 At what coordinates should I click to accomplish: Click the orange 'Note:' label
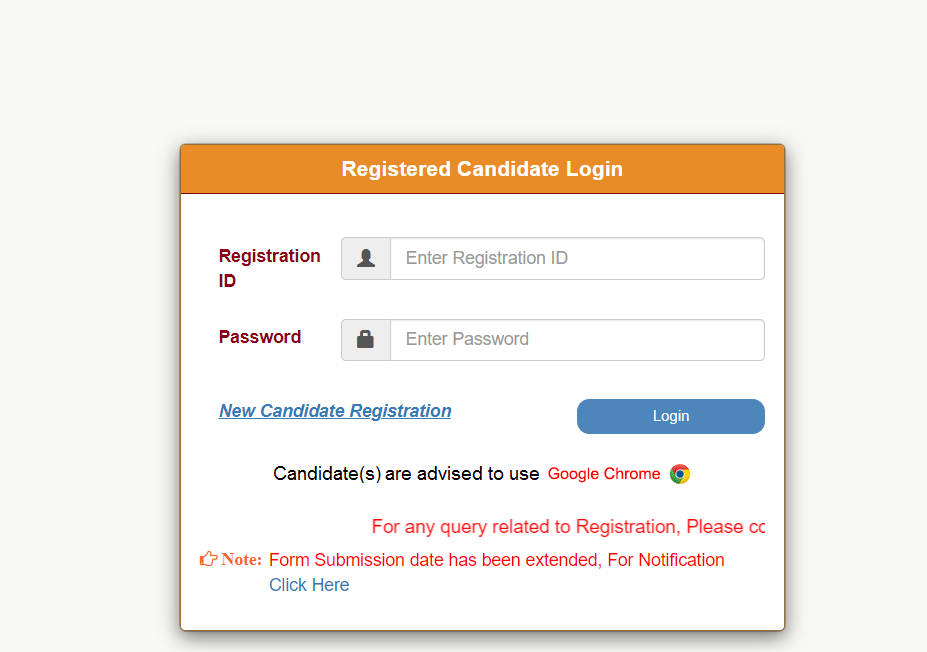pos(242,559)
